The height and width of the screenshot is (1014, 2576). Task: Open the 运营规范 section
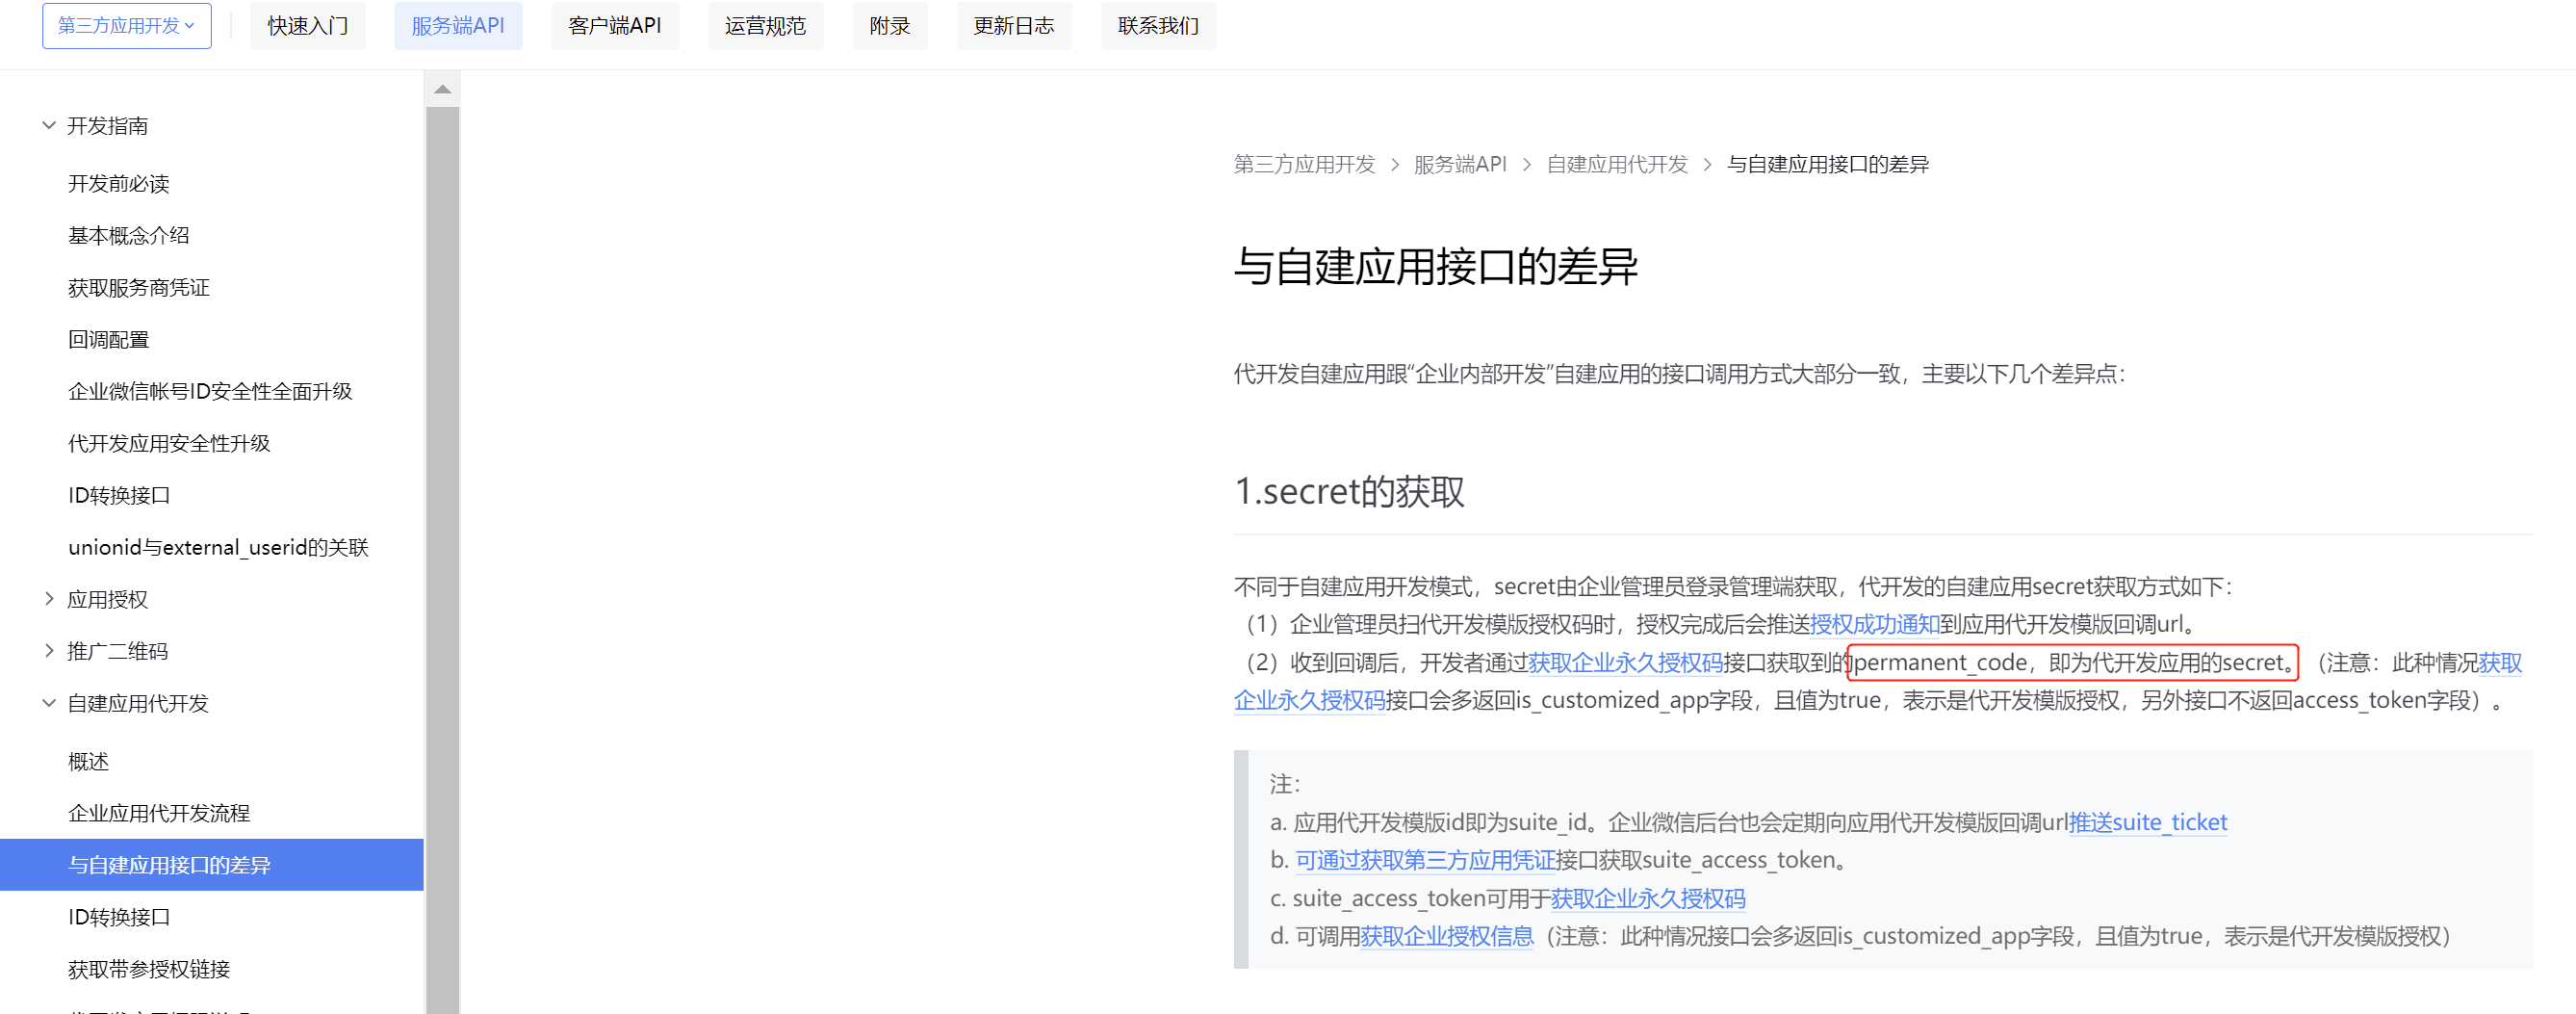[x=765, y=26]
